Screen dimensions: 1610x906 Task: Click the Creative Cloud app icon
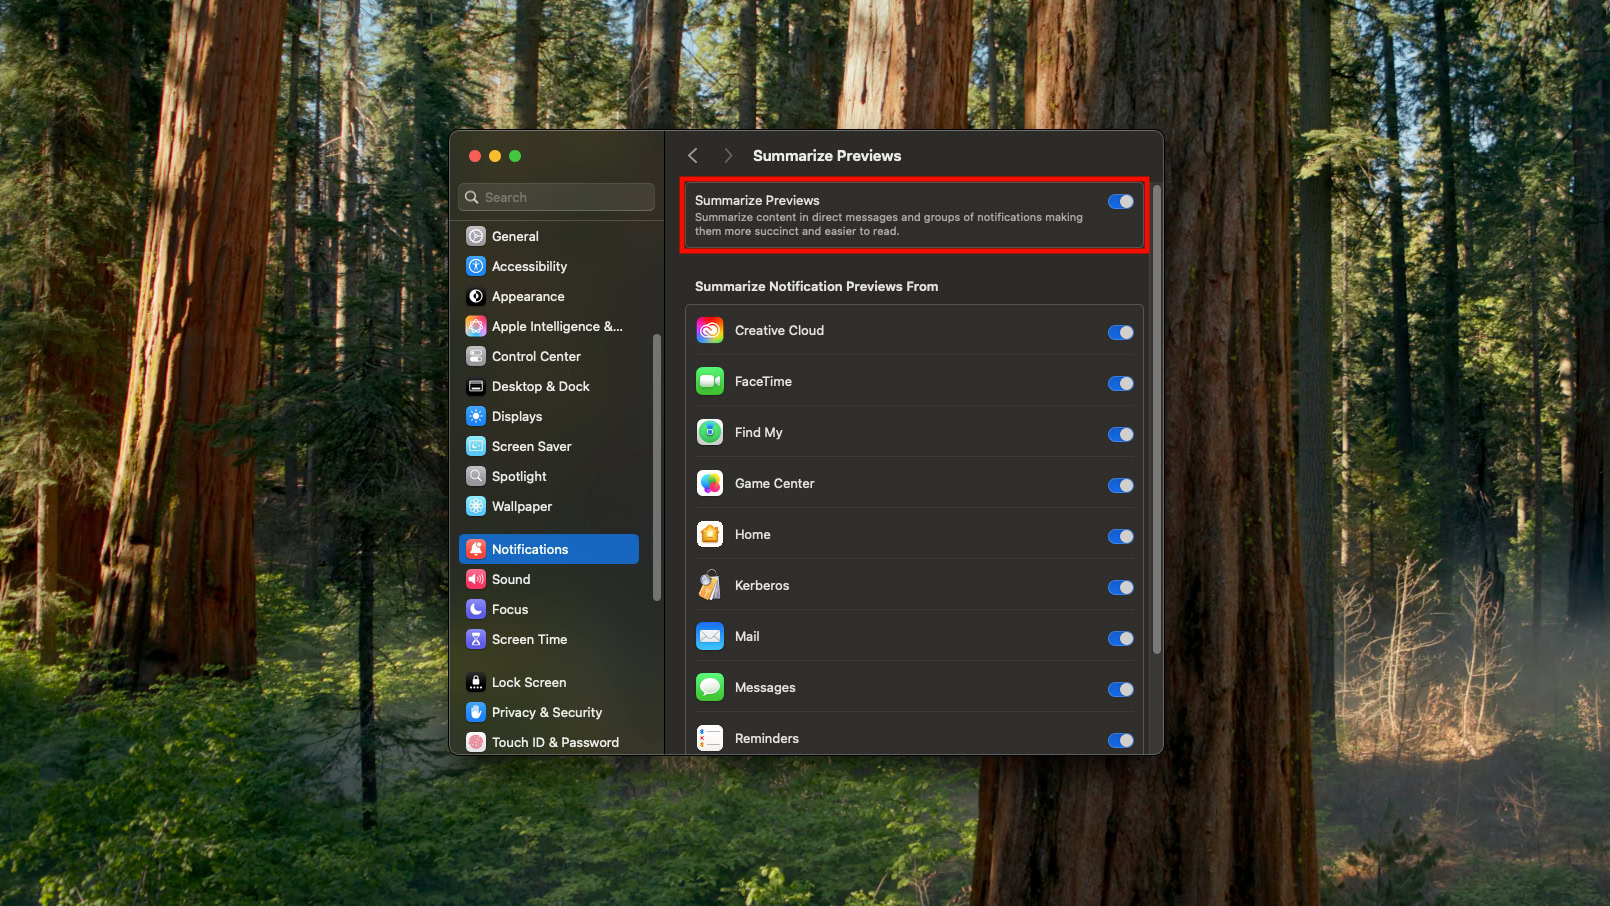pos(710,330)
